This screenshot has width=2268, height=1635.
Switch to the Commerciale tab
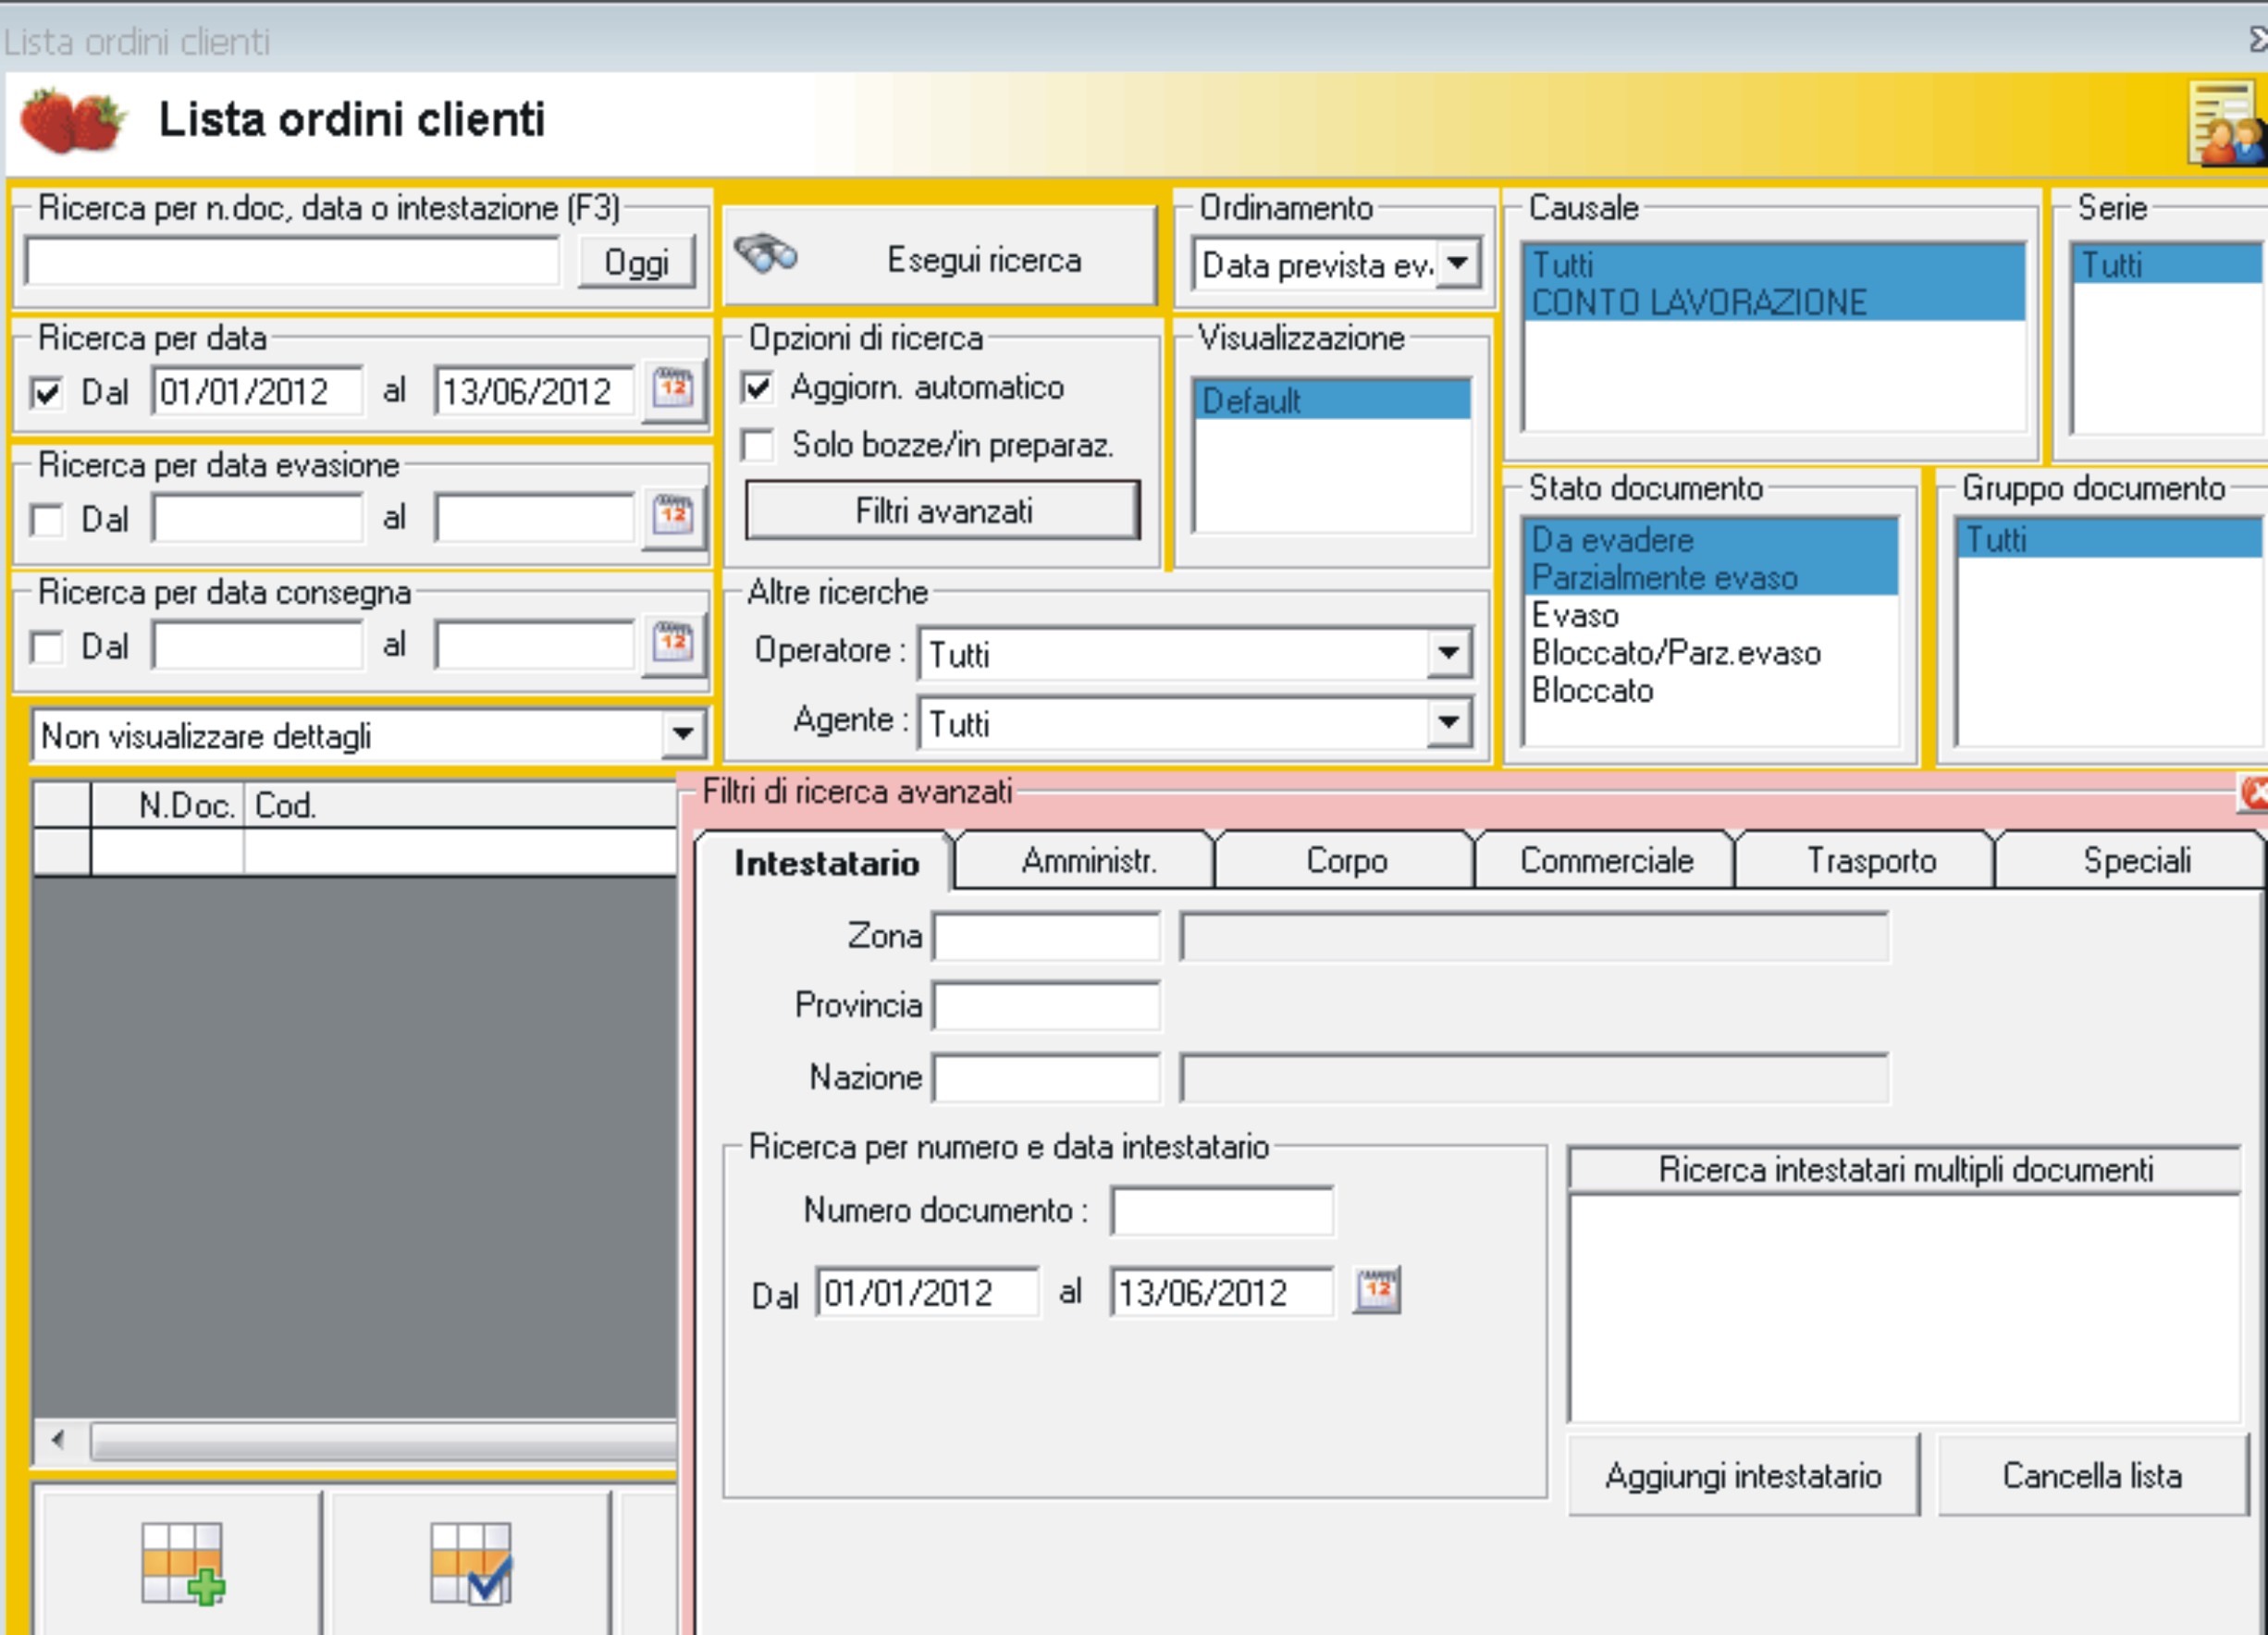point(1606,861)
